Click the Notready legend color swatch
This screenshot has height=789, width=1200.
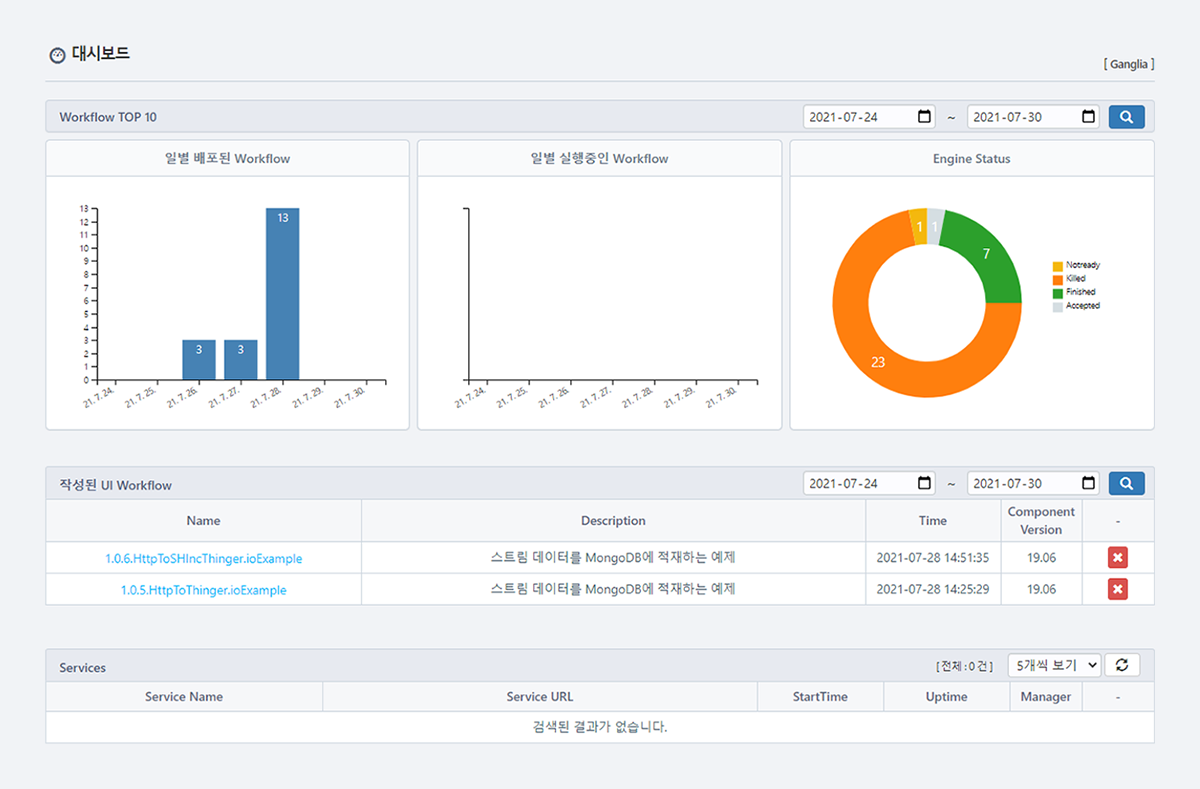pyautogui.click(x=1058, y=266)
